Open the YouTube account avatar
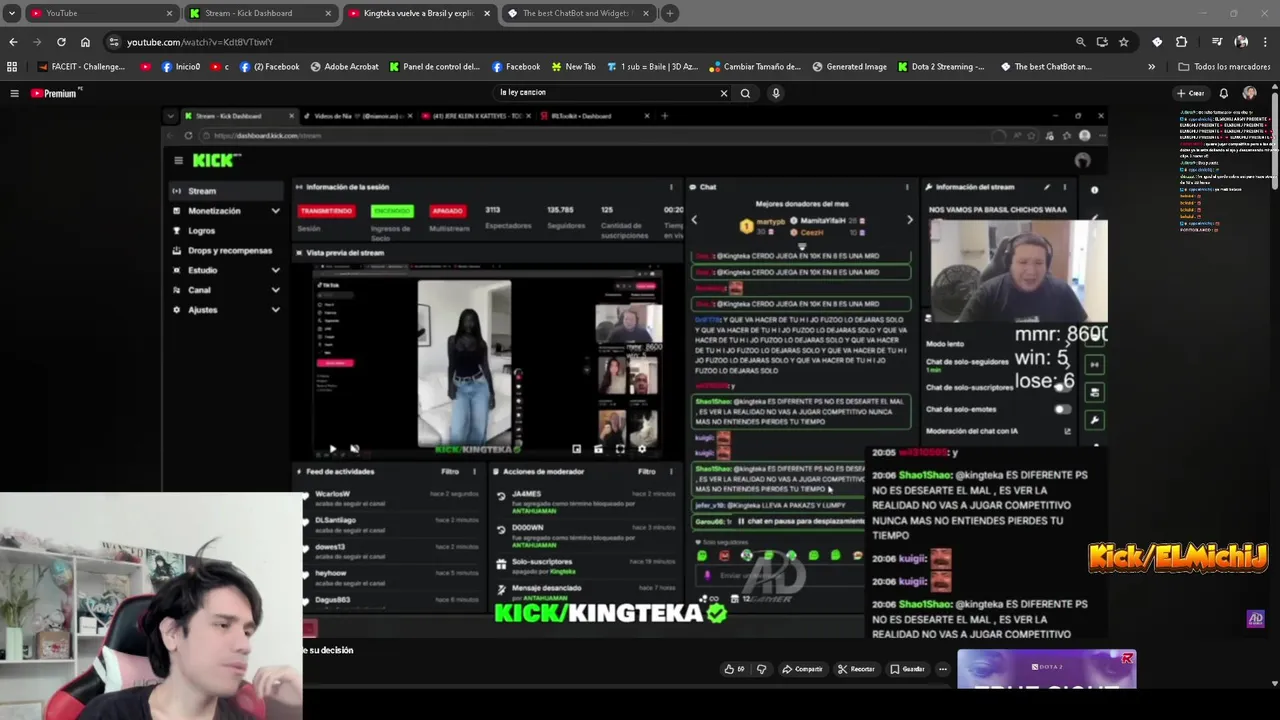Screen dimensions: 1280x720 point(1250,93)
